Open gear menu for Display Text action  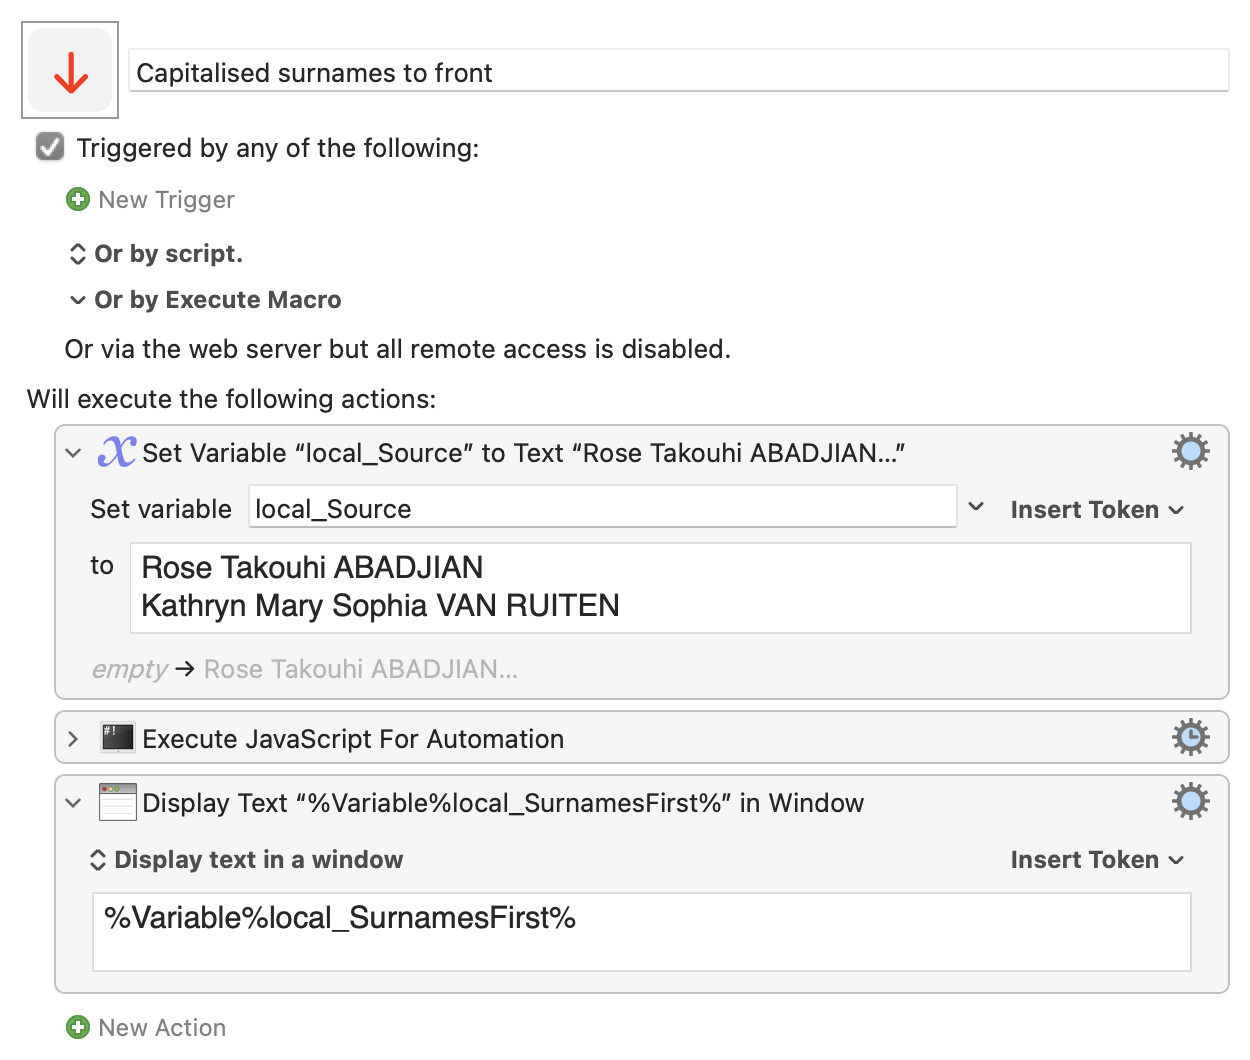click(1190, 802)
